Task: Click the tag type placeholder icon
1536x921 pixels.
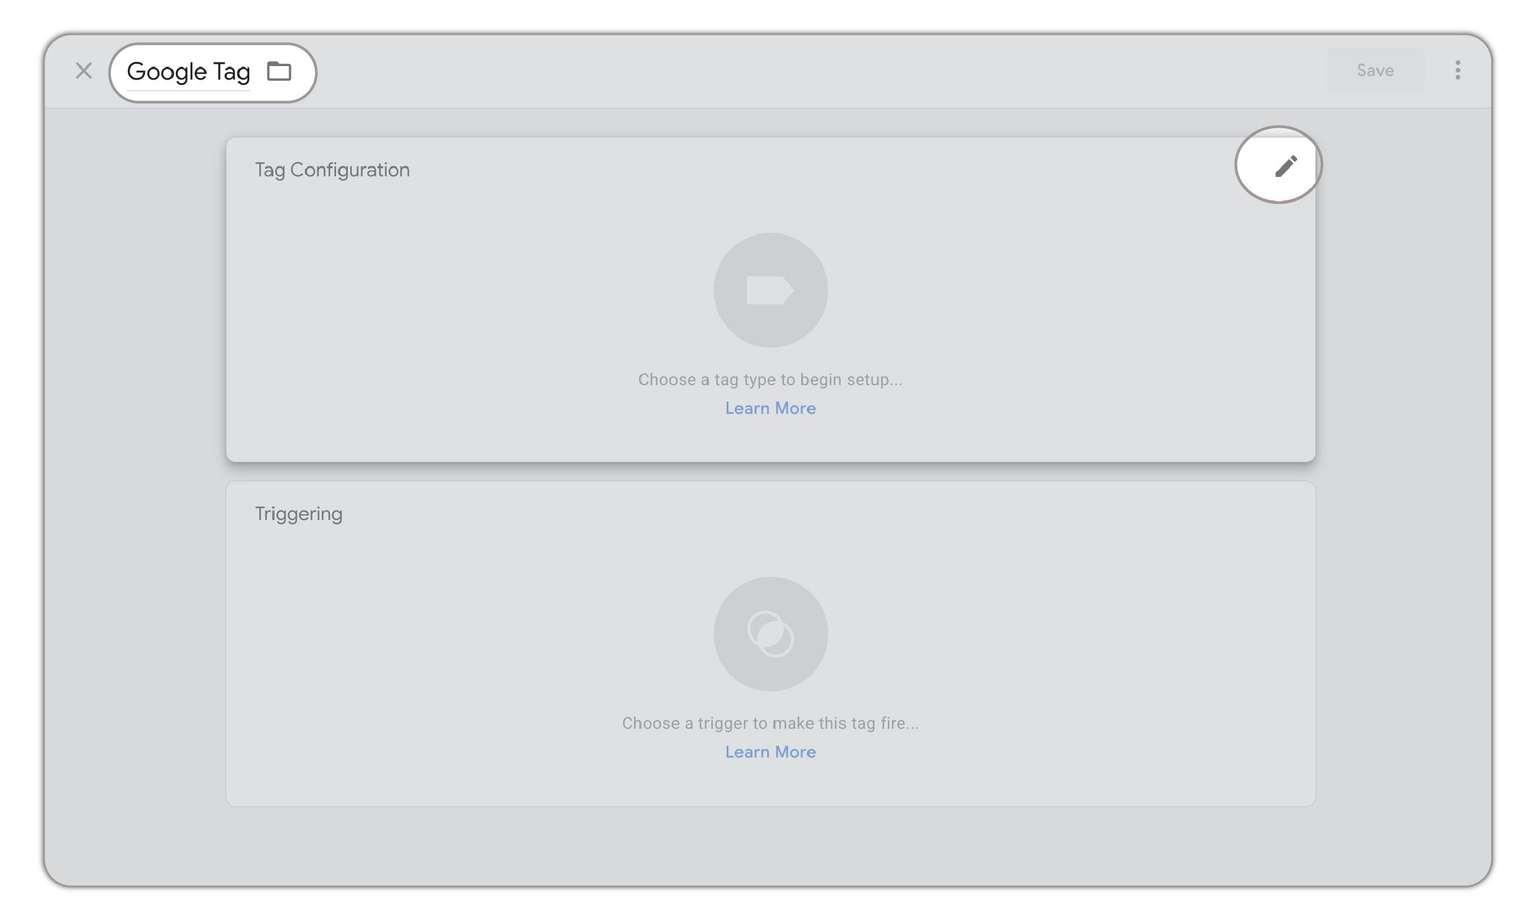Action: click(771, 290)
